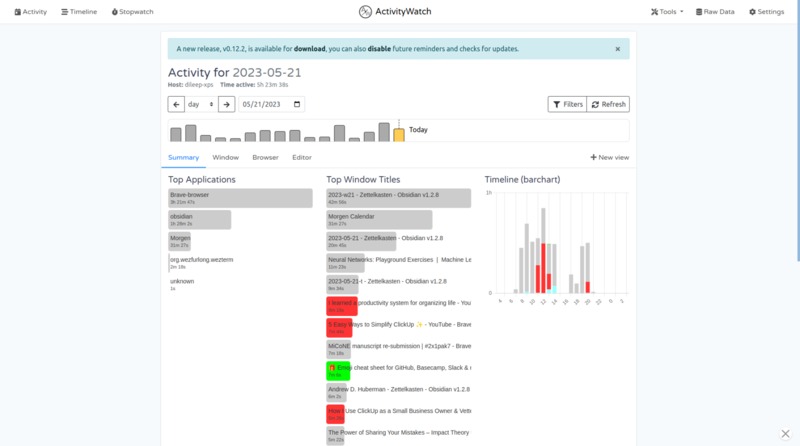Go to the previous day with left arrow
Image resolution: width=800 pixels, height=446 pixels.
coord(176,104)
